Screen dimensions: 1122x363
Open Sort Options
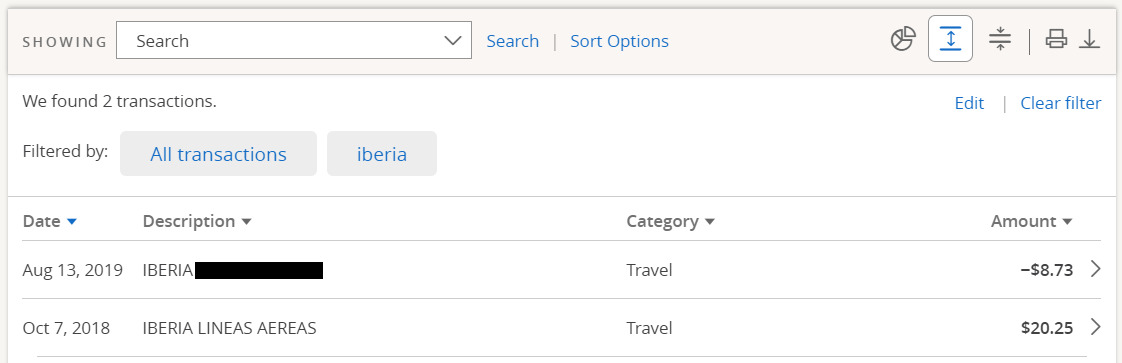click(x=619, y=41)
